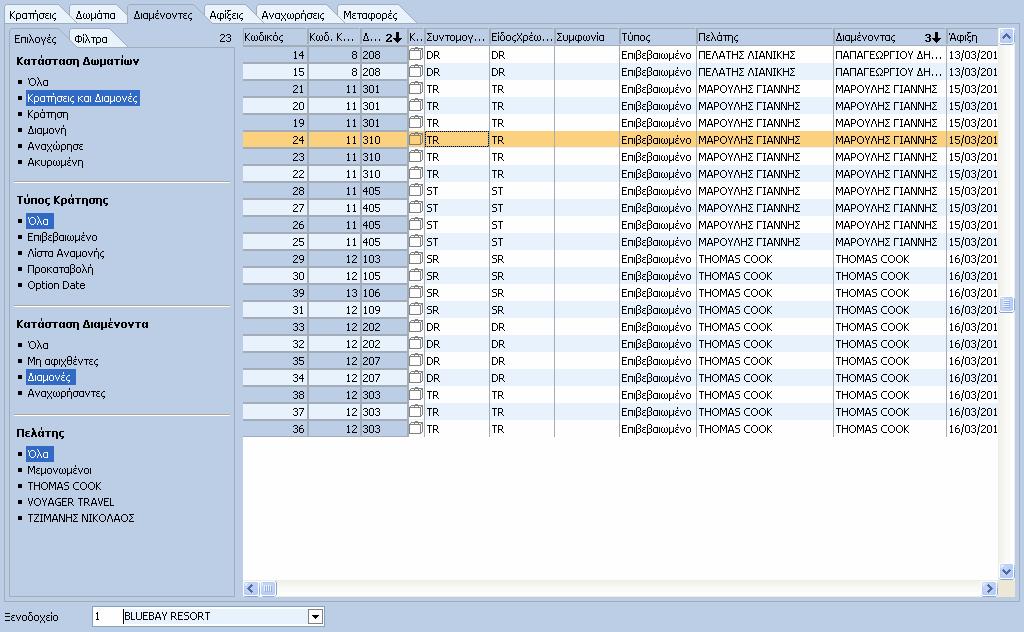
Task: Filter rooms by Αναχώρησε status
Action: click(x=55, y=146)
